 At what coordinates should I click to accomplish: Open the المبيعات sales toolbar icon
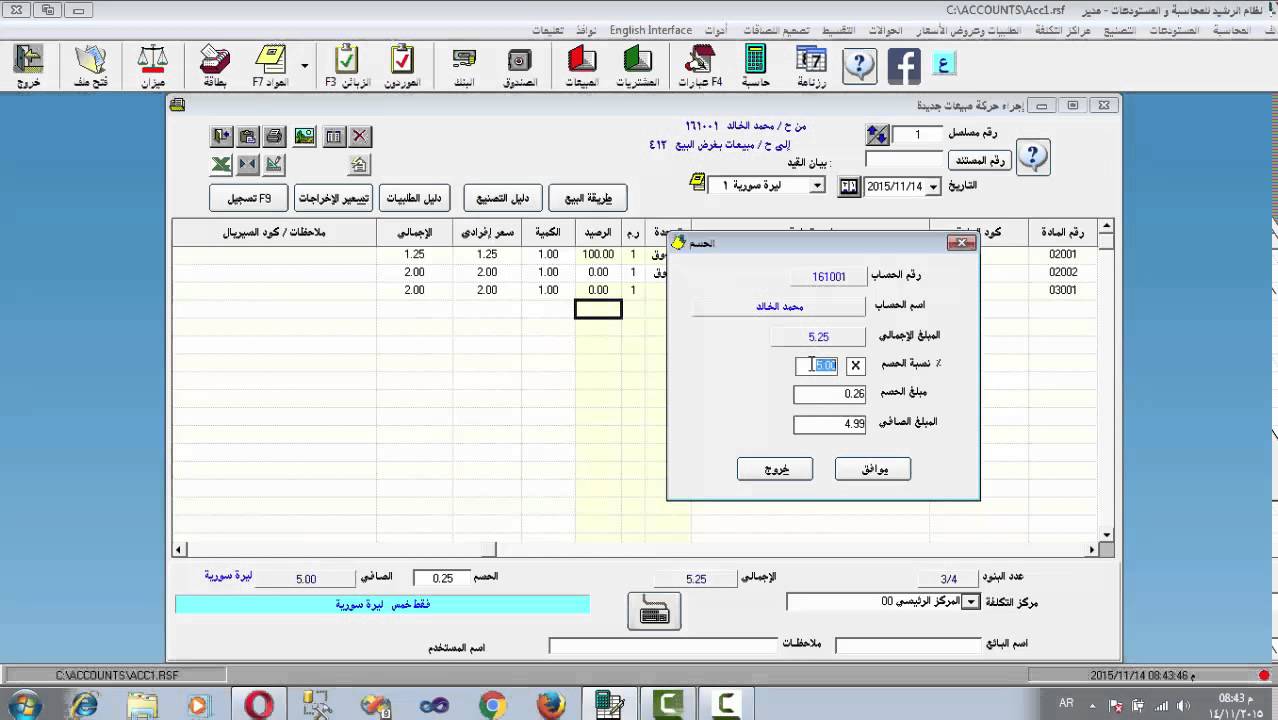(582, 66)
